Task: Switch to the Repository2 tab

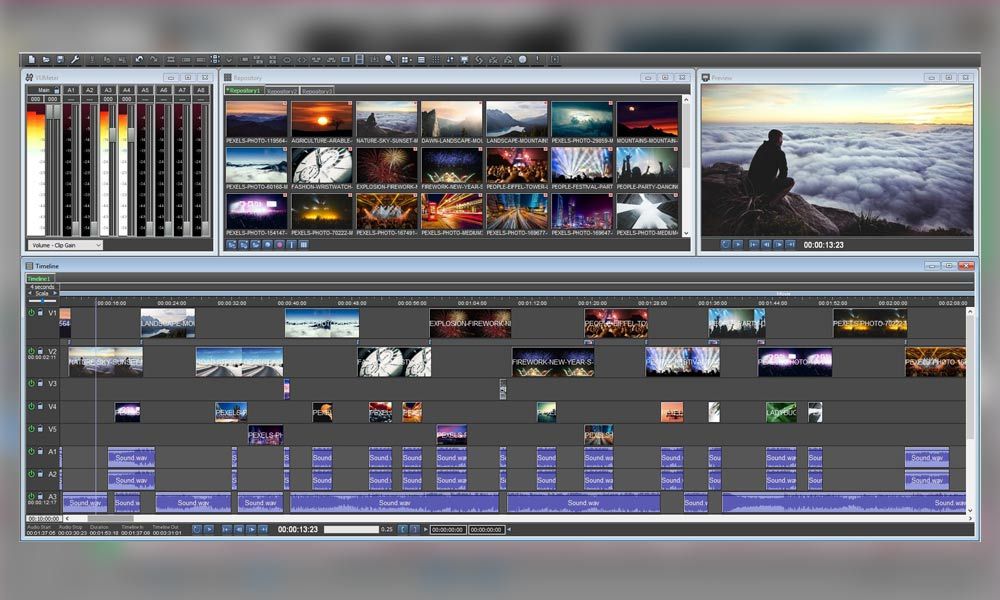Action: pyautogui.click(x=281, y=91)
